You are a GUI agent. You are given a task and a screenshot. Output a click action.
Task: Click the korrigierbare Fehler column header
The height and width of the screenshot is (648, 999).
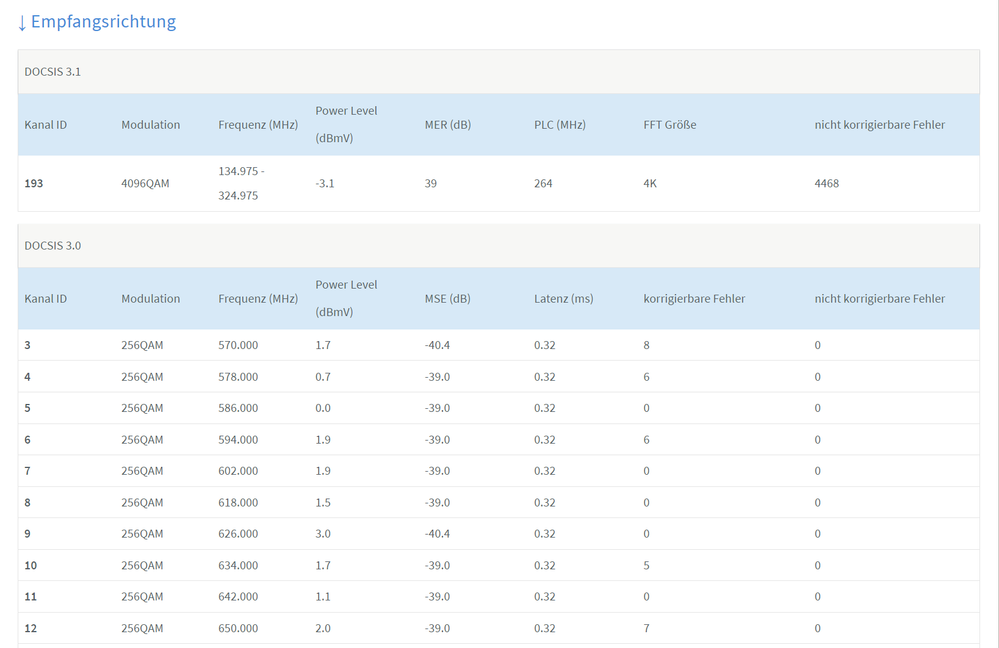click(x=693, y=298)
